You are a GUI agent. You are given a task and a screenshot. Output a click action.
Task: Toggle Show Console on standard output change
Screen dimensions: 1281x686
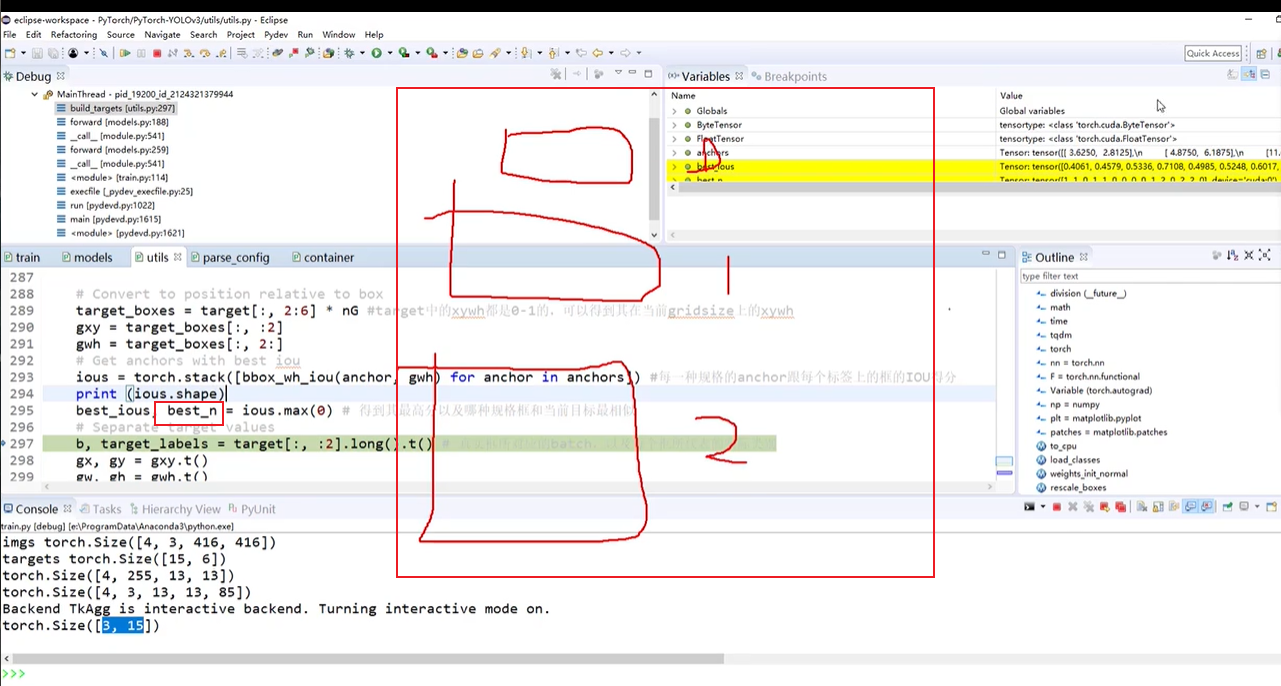[1190, 507]
